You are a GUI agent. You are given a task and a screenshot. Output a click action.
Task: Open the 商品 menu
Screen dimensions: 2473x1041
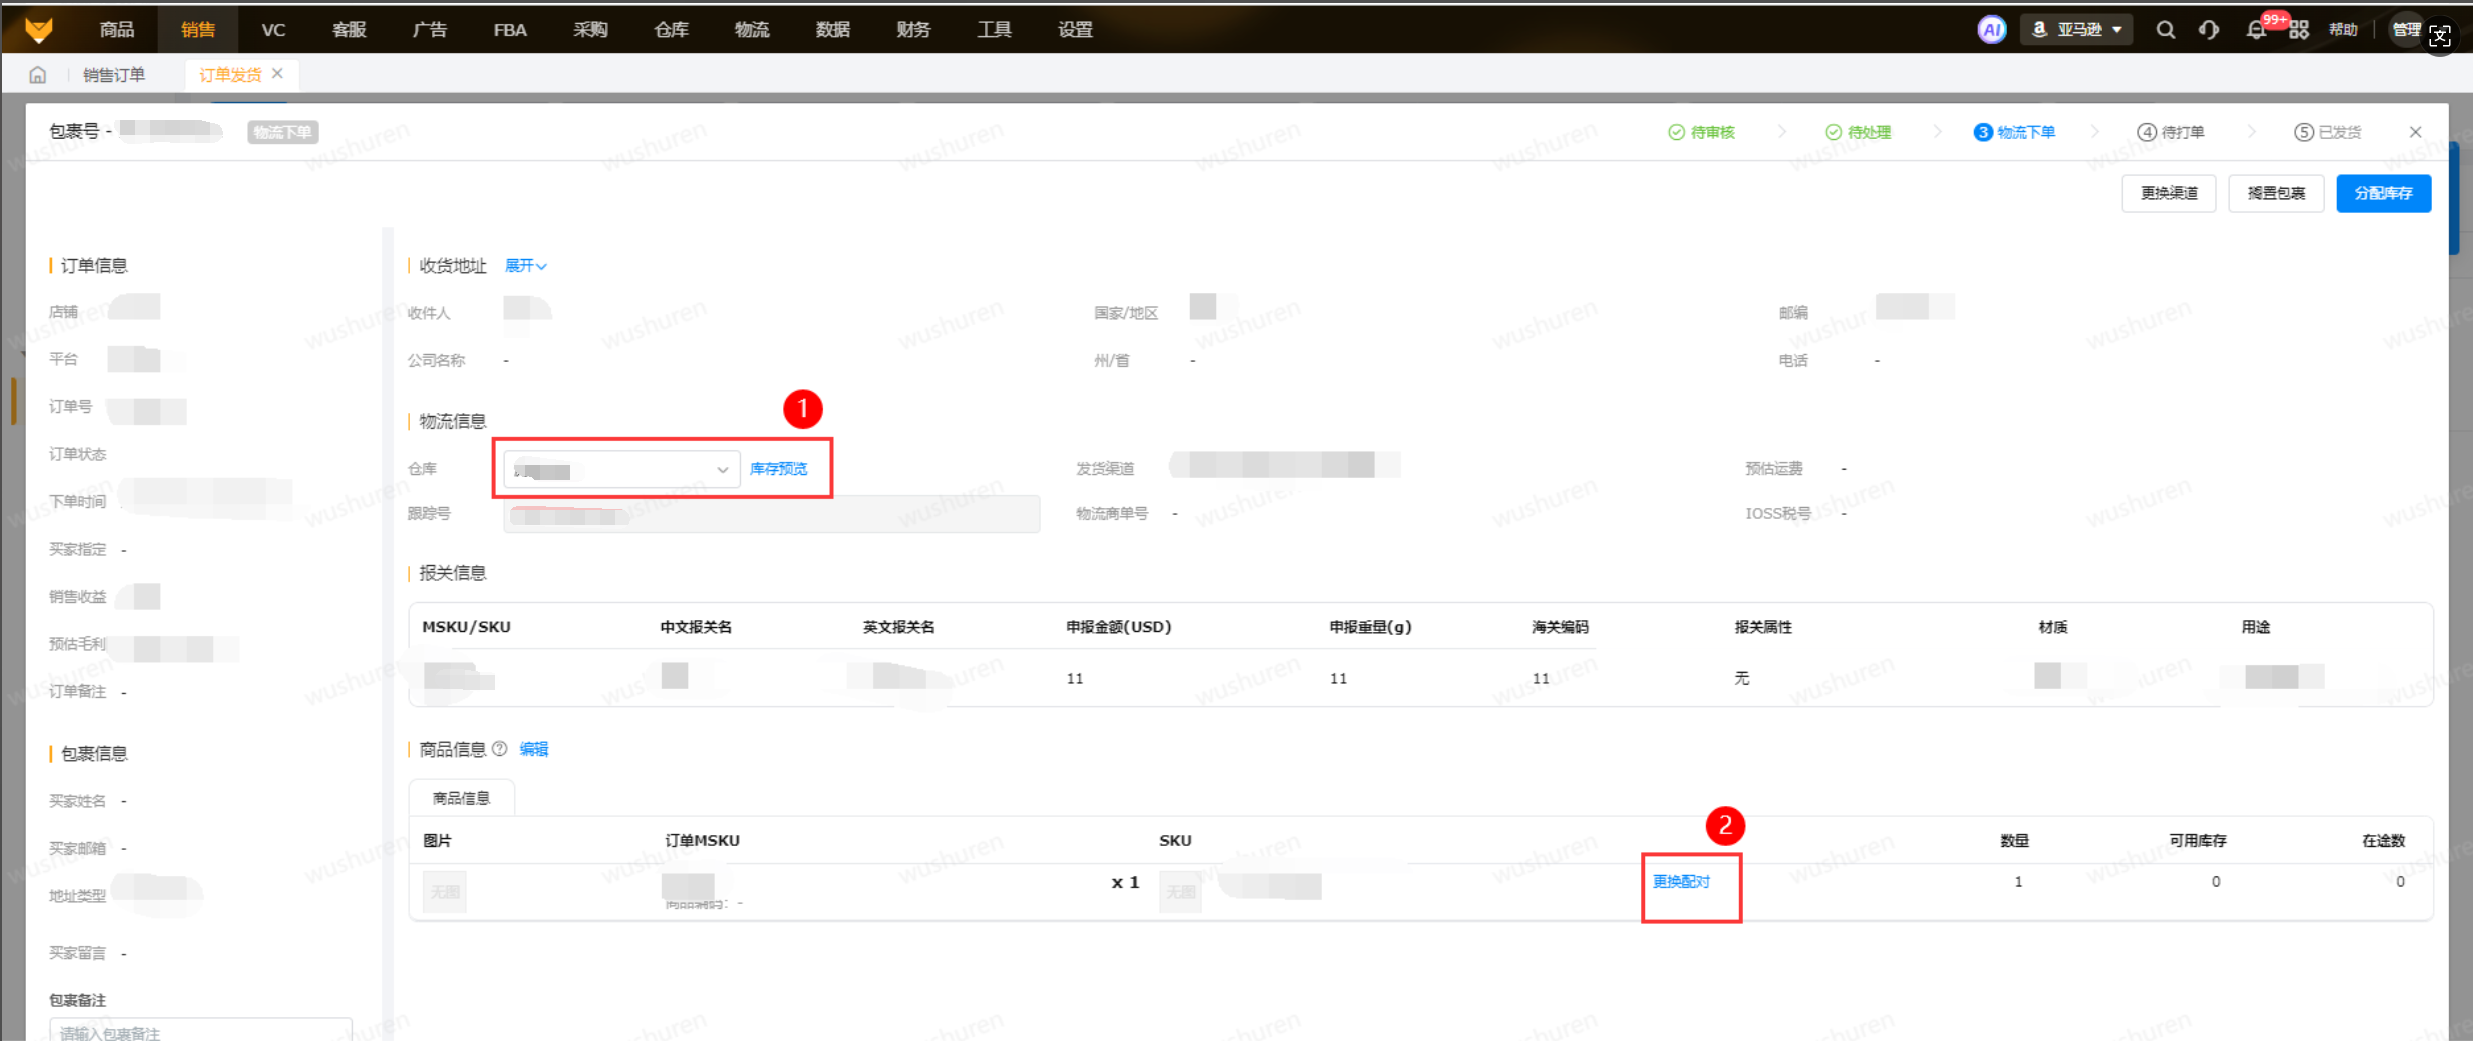[117, 29]
